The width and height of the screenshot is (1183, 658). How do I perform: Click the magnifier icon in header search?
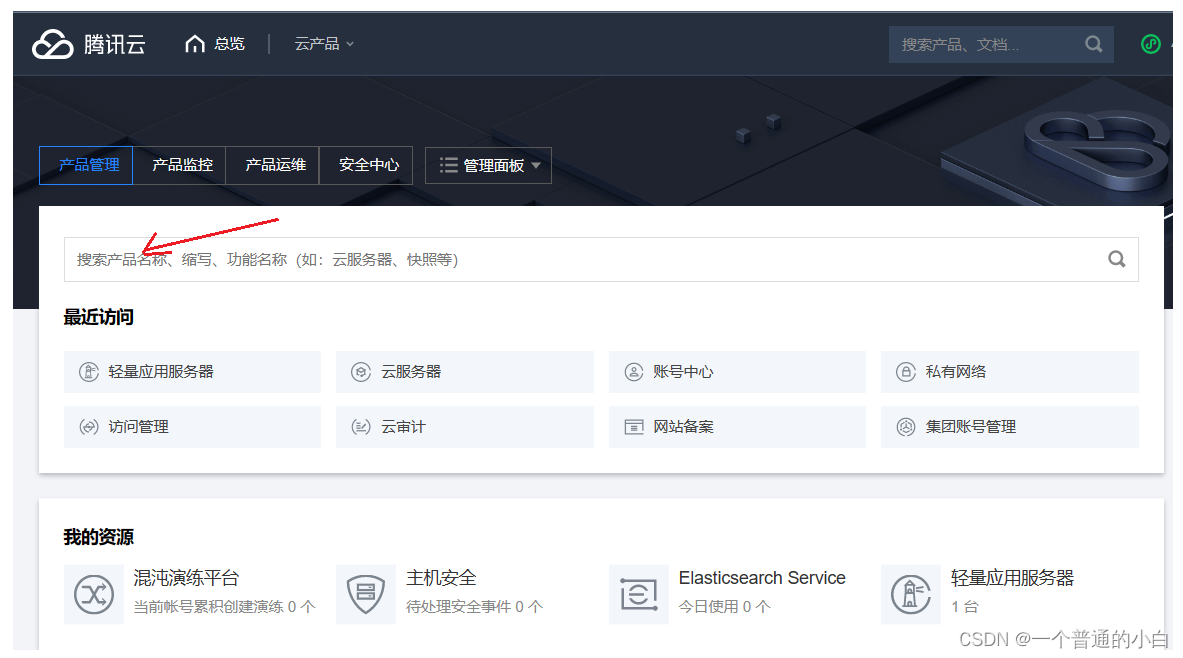click(1093, 45)
